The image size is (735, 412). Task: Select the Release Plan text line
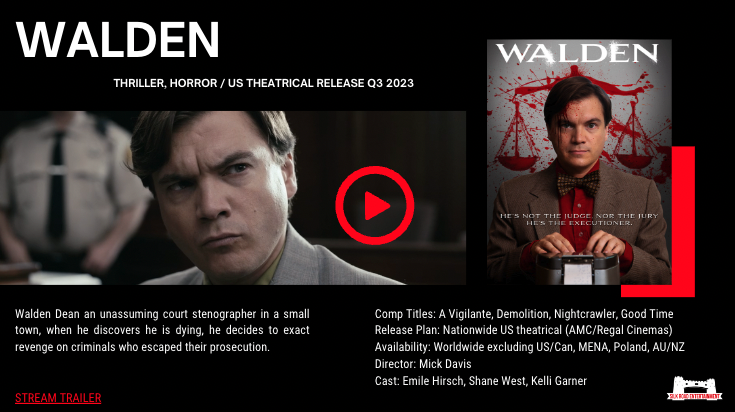524,330
